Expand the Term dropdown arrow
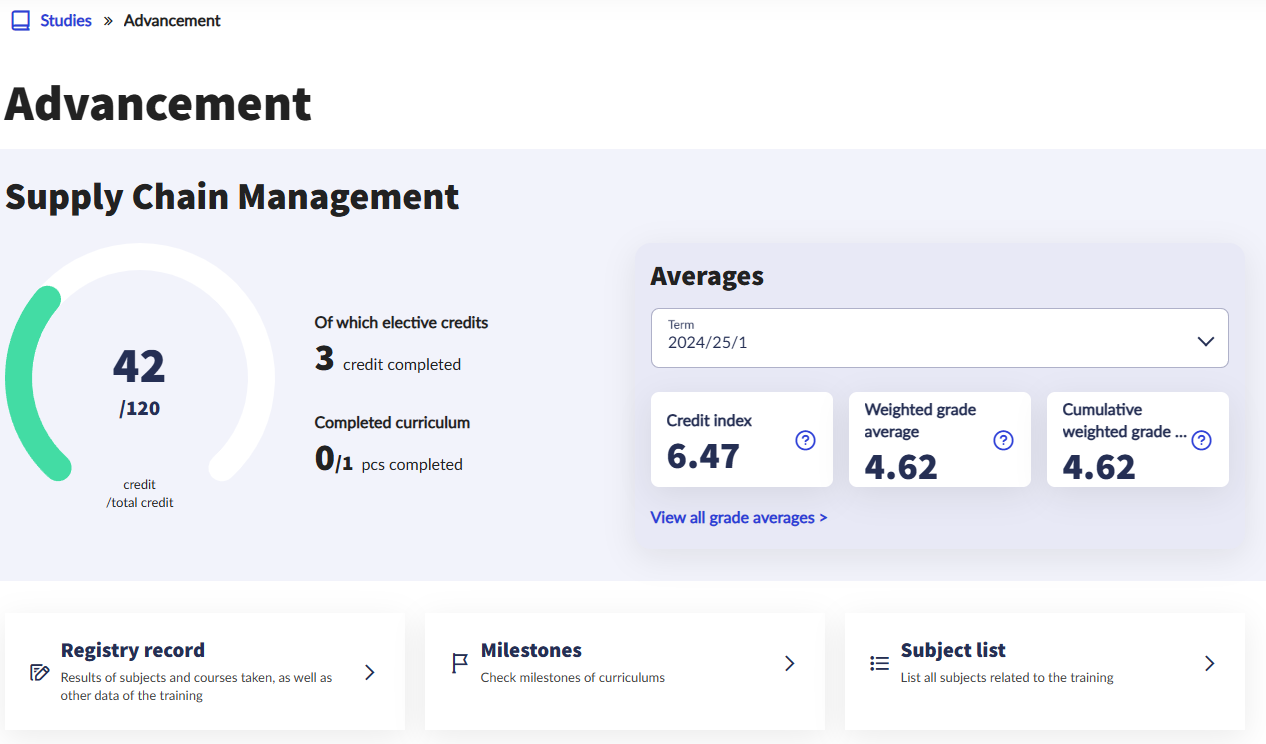Viewport: 1266px width, 744px height. pyautogui.click(x=1205, y=341)
